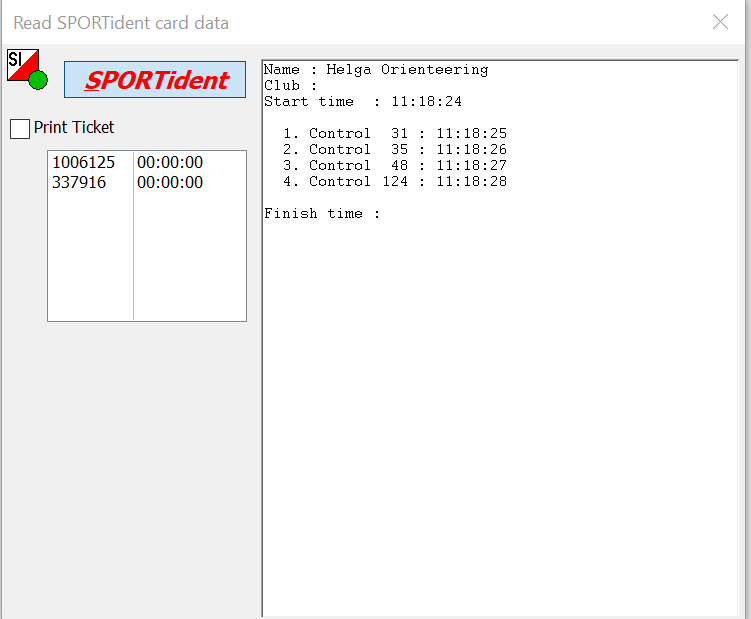751x619 pixels.
Task: Click the Finish time line
Action: coord(322,214)
